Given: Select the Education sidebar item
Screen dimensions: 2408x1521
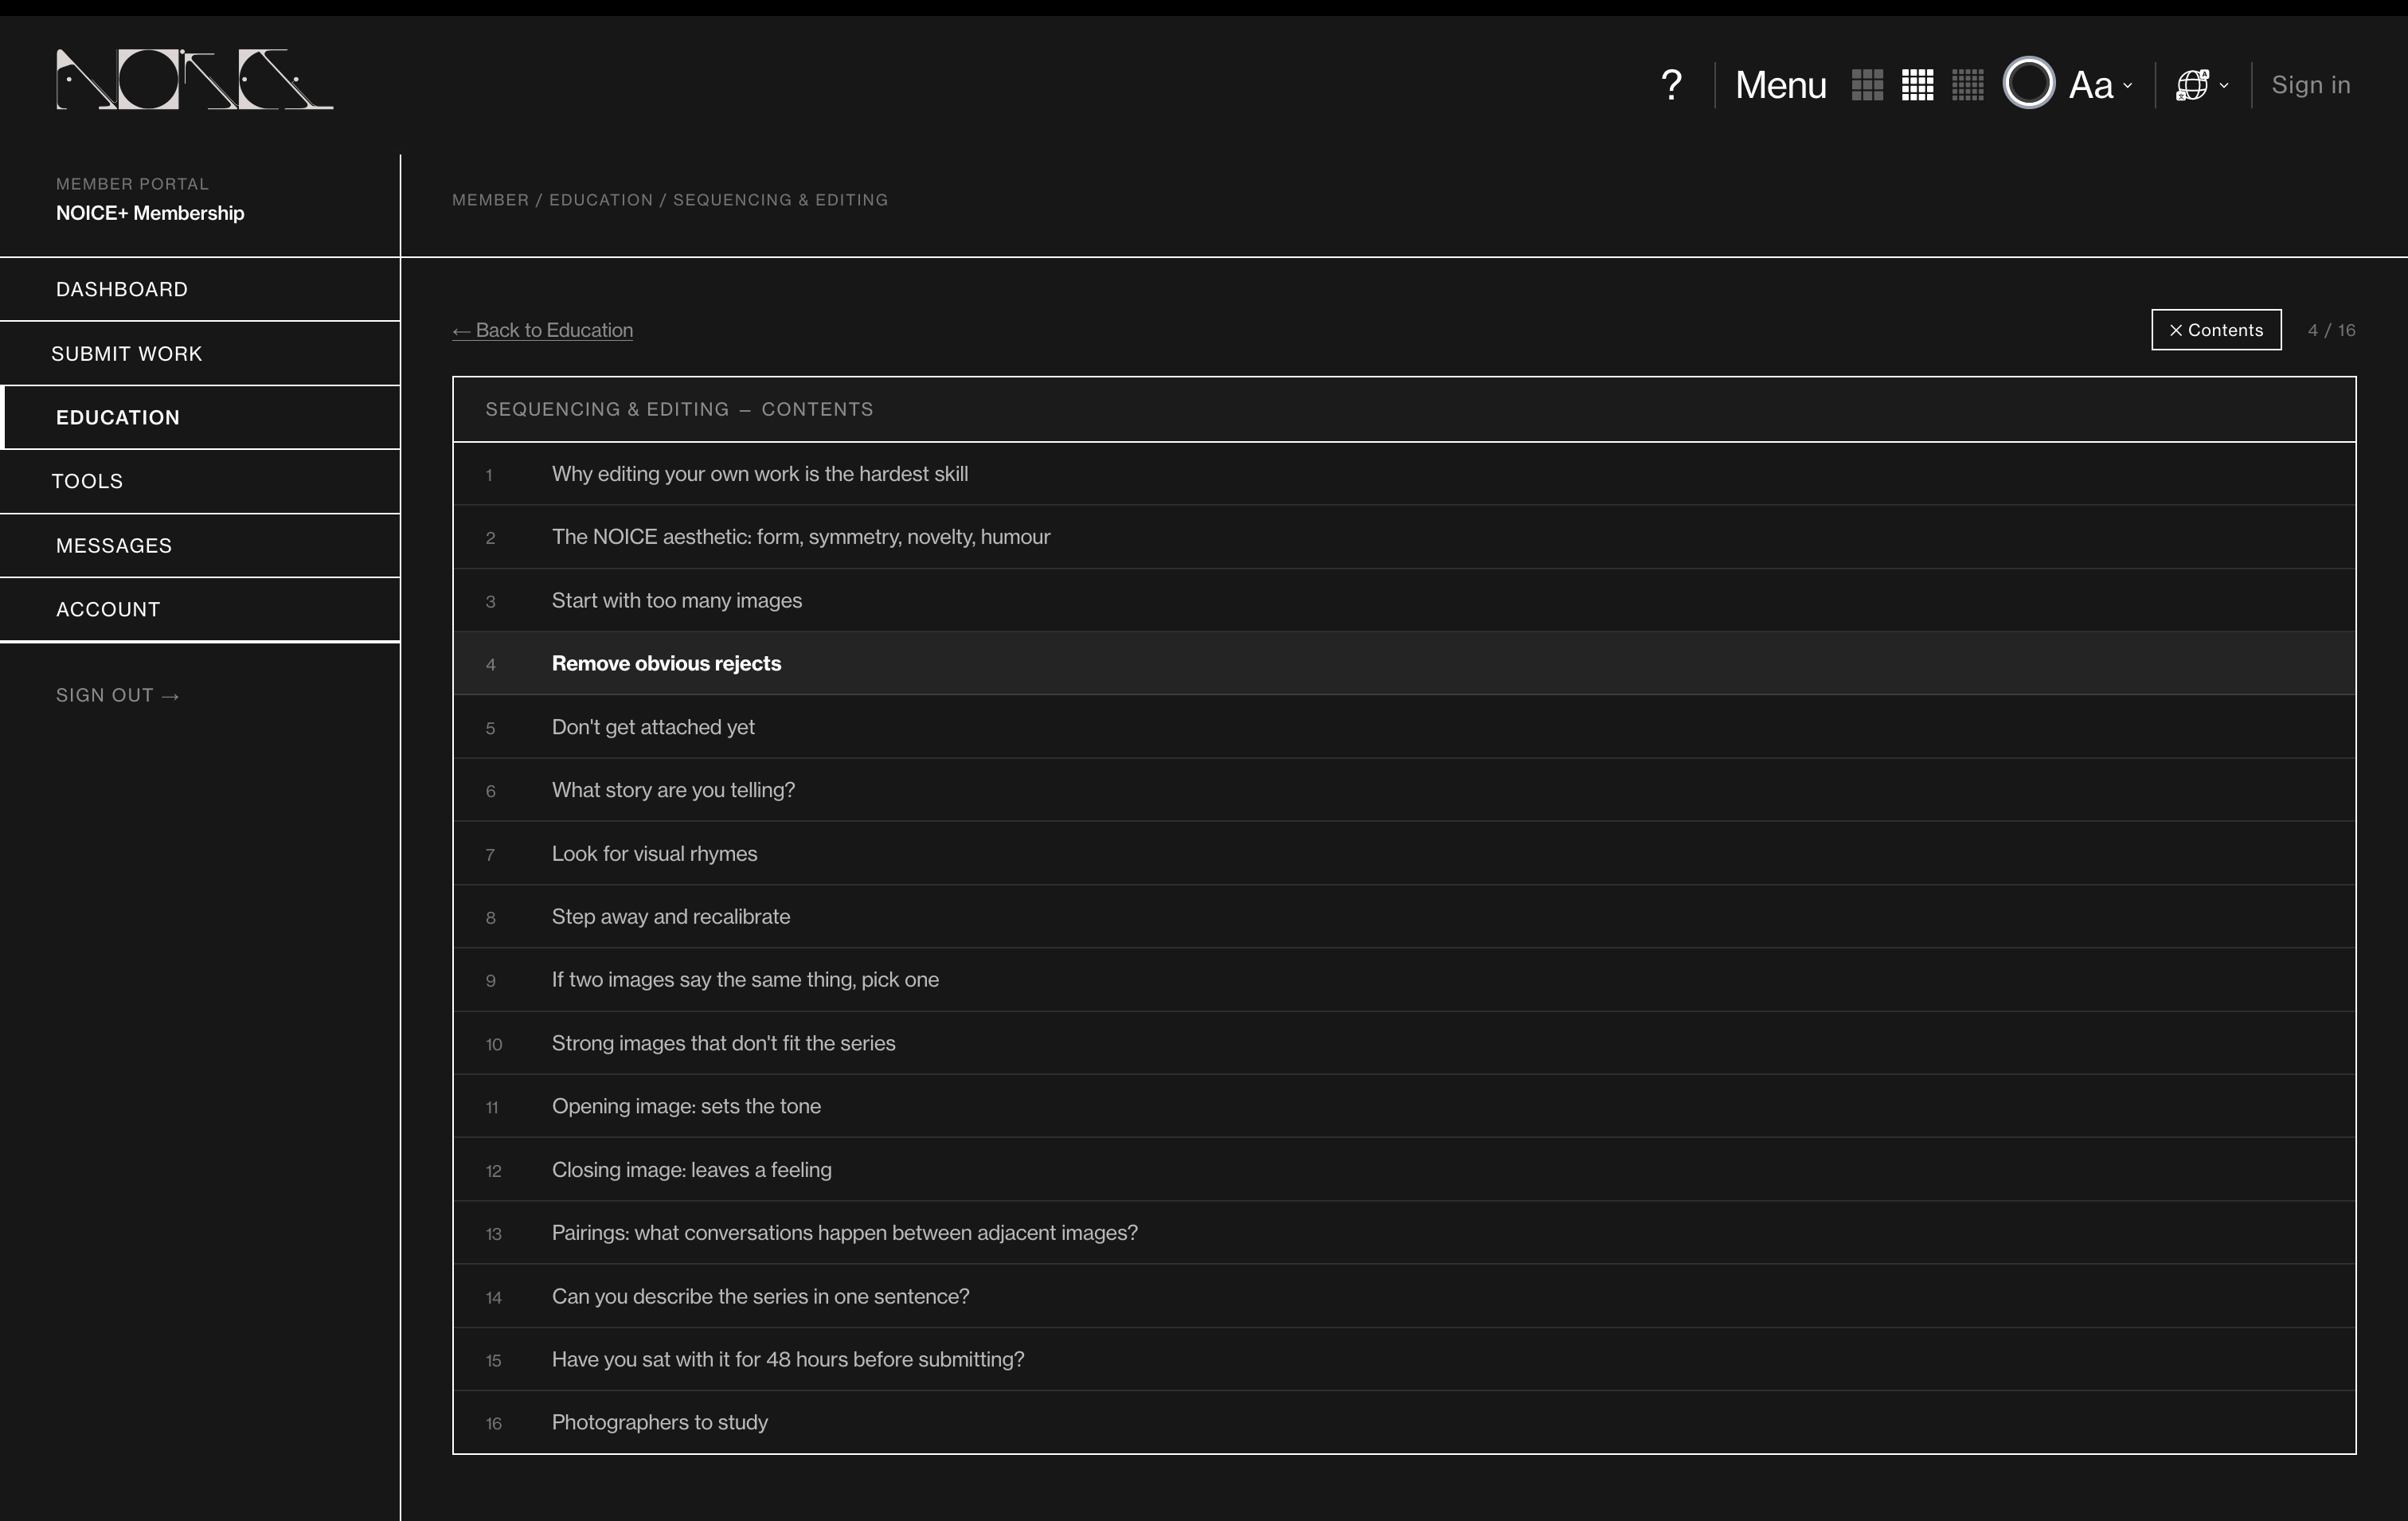Looking at the screenshot, I should point(200,417).
